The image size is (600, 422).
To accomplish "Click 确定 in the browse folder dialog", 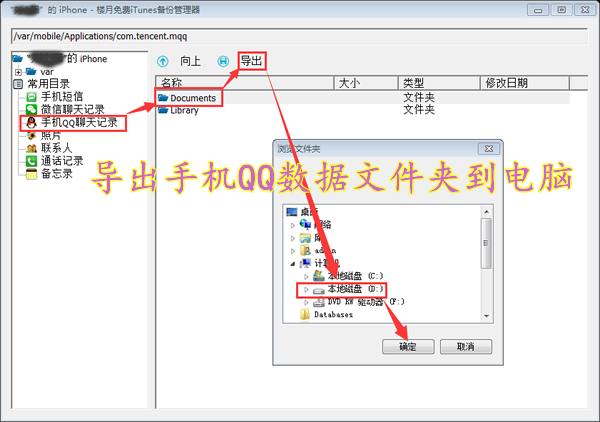I will pyautogui.click(x=408, y=347).
